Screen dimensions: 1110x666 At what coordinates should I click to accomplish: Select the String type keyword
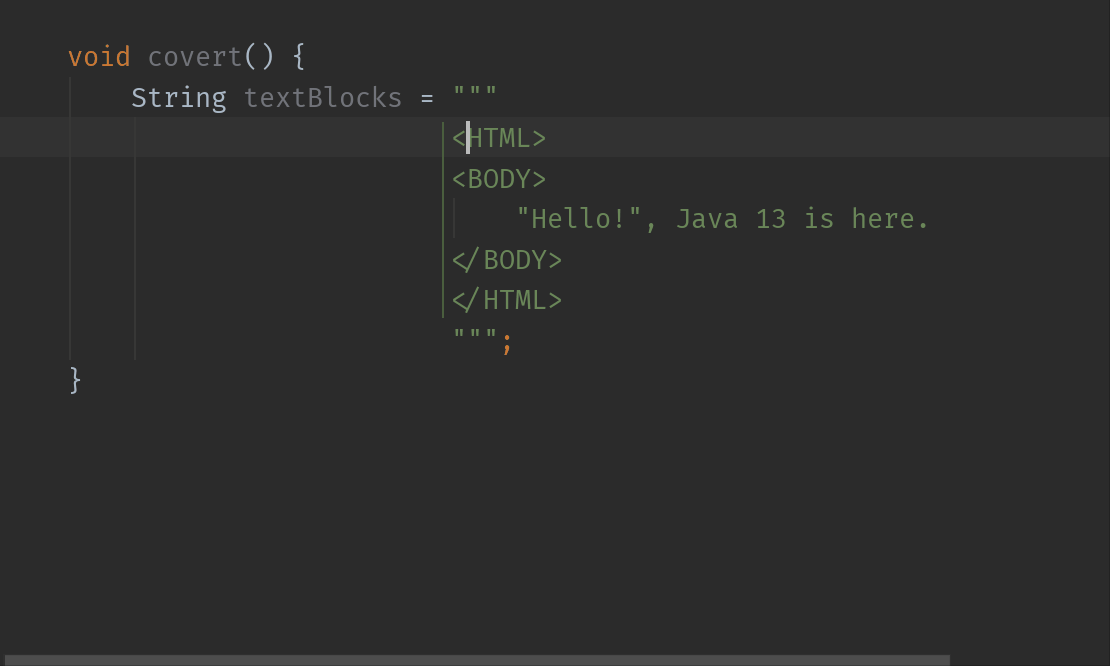pos(178,97)
